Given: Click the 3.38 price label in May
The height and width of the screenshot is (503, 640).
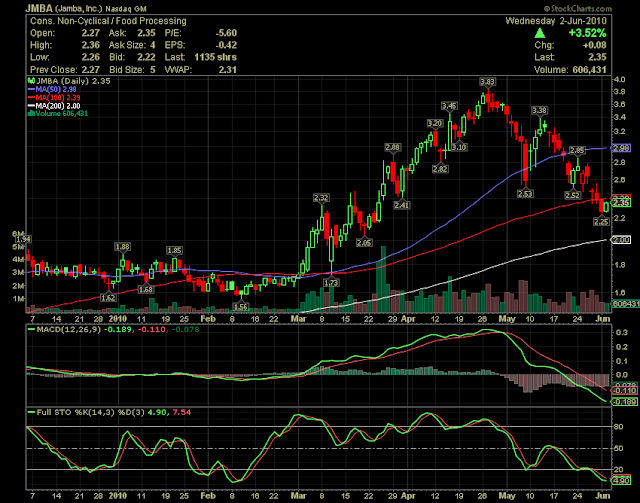Looking at the screenshot, I should pyautogui.click(x=539, y=110).
